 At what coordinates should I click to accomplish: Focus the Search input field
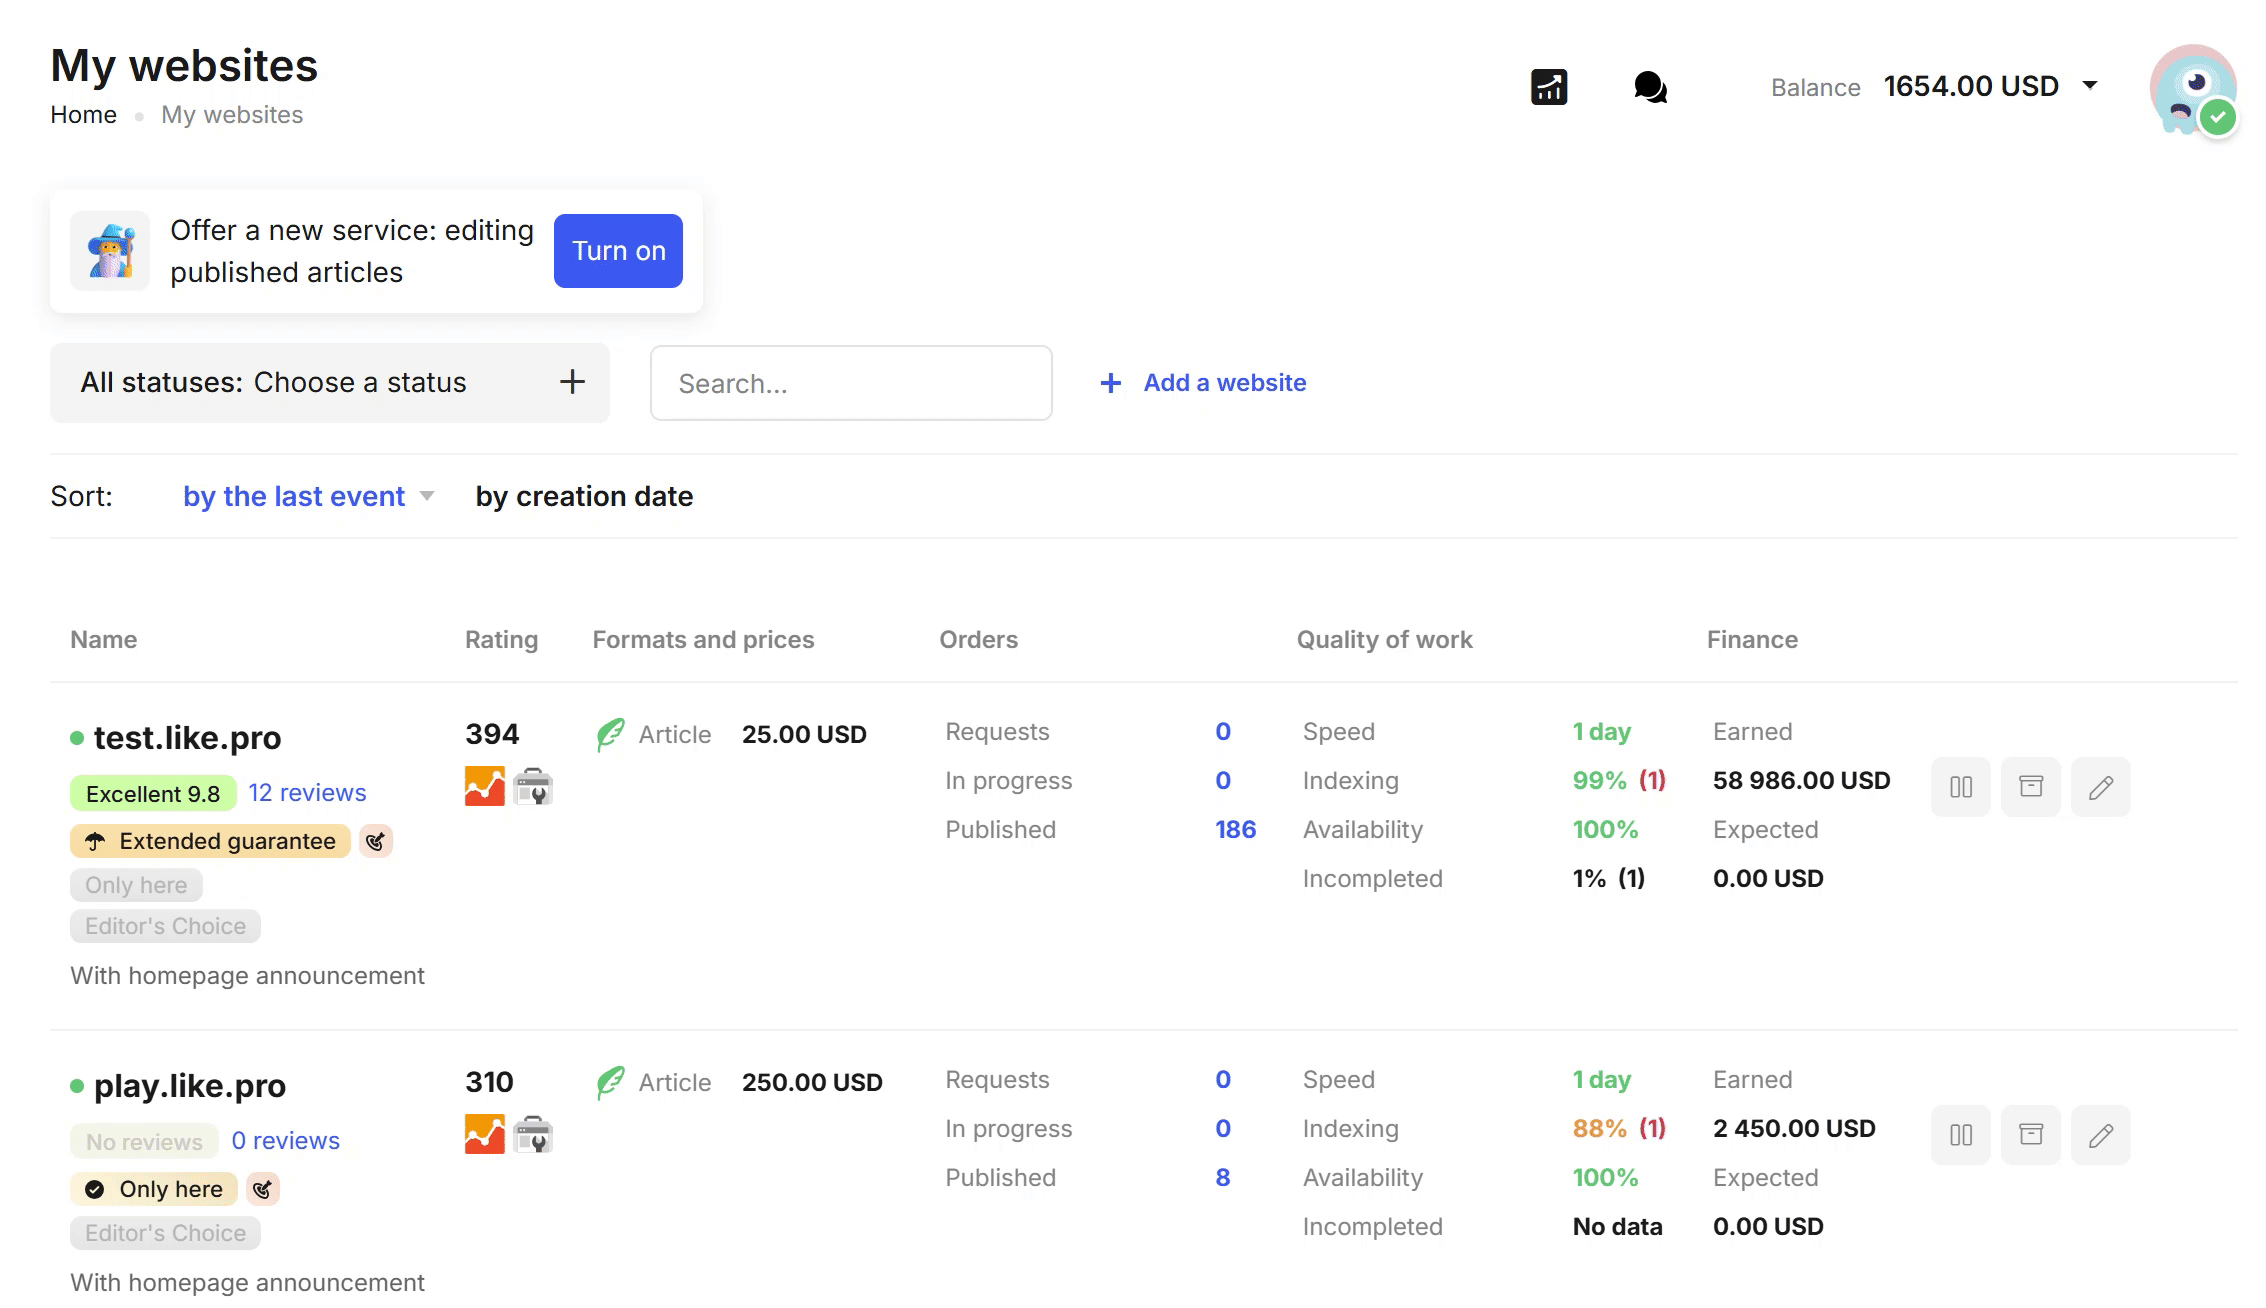click(850, 383)
